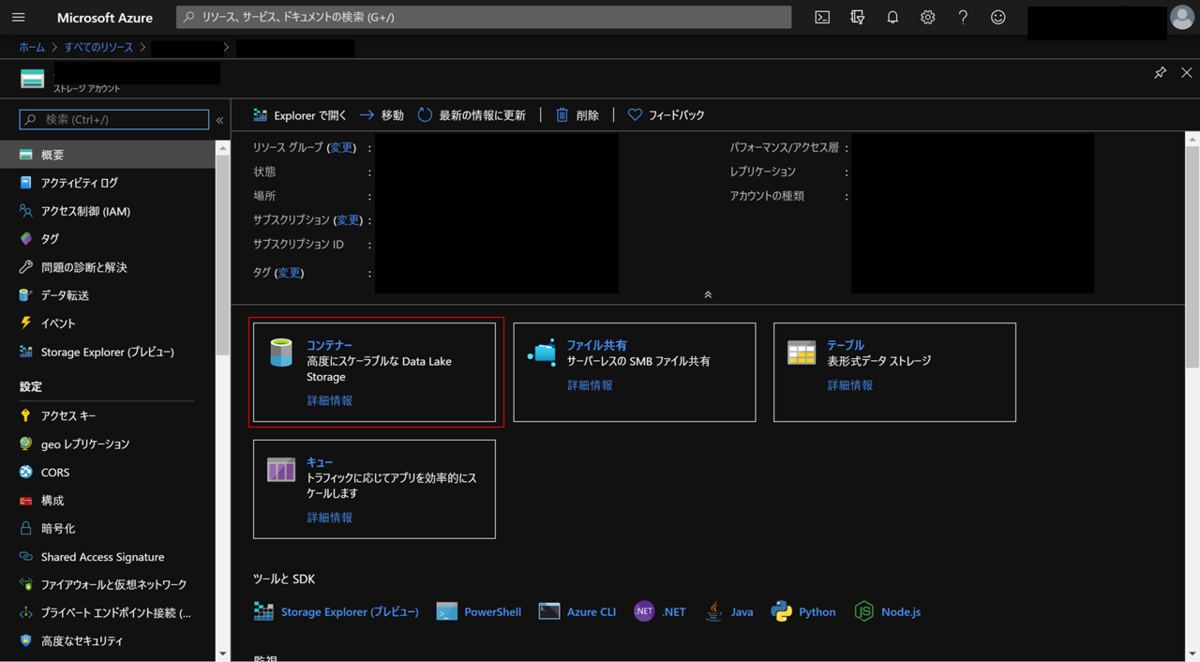Viewport: 1200px width, 662px height.
Task: Pin this blade to dashboard
Action: (x=1160, y=73)
